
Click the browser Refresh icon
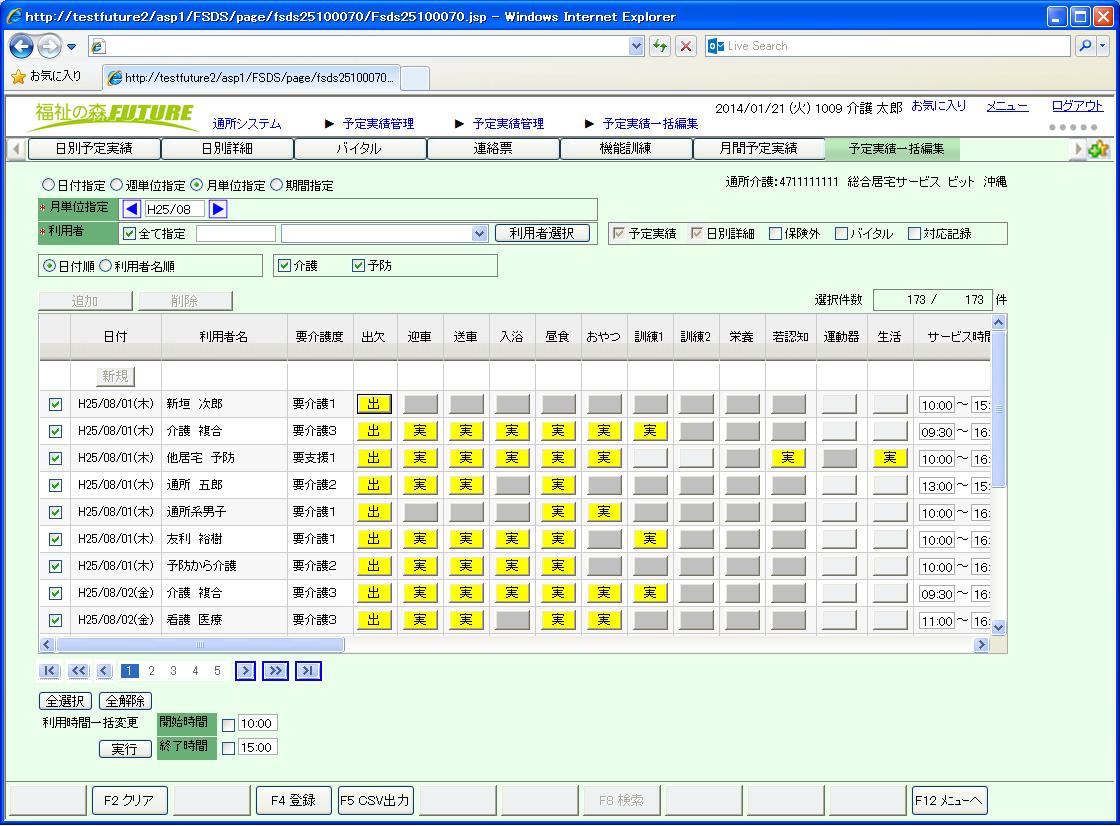tap(660, 46)
